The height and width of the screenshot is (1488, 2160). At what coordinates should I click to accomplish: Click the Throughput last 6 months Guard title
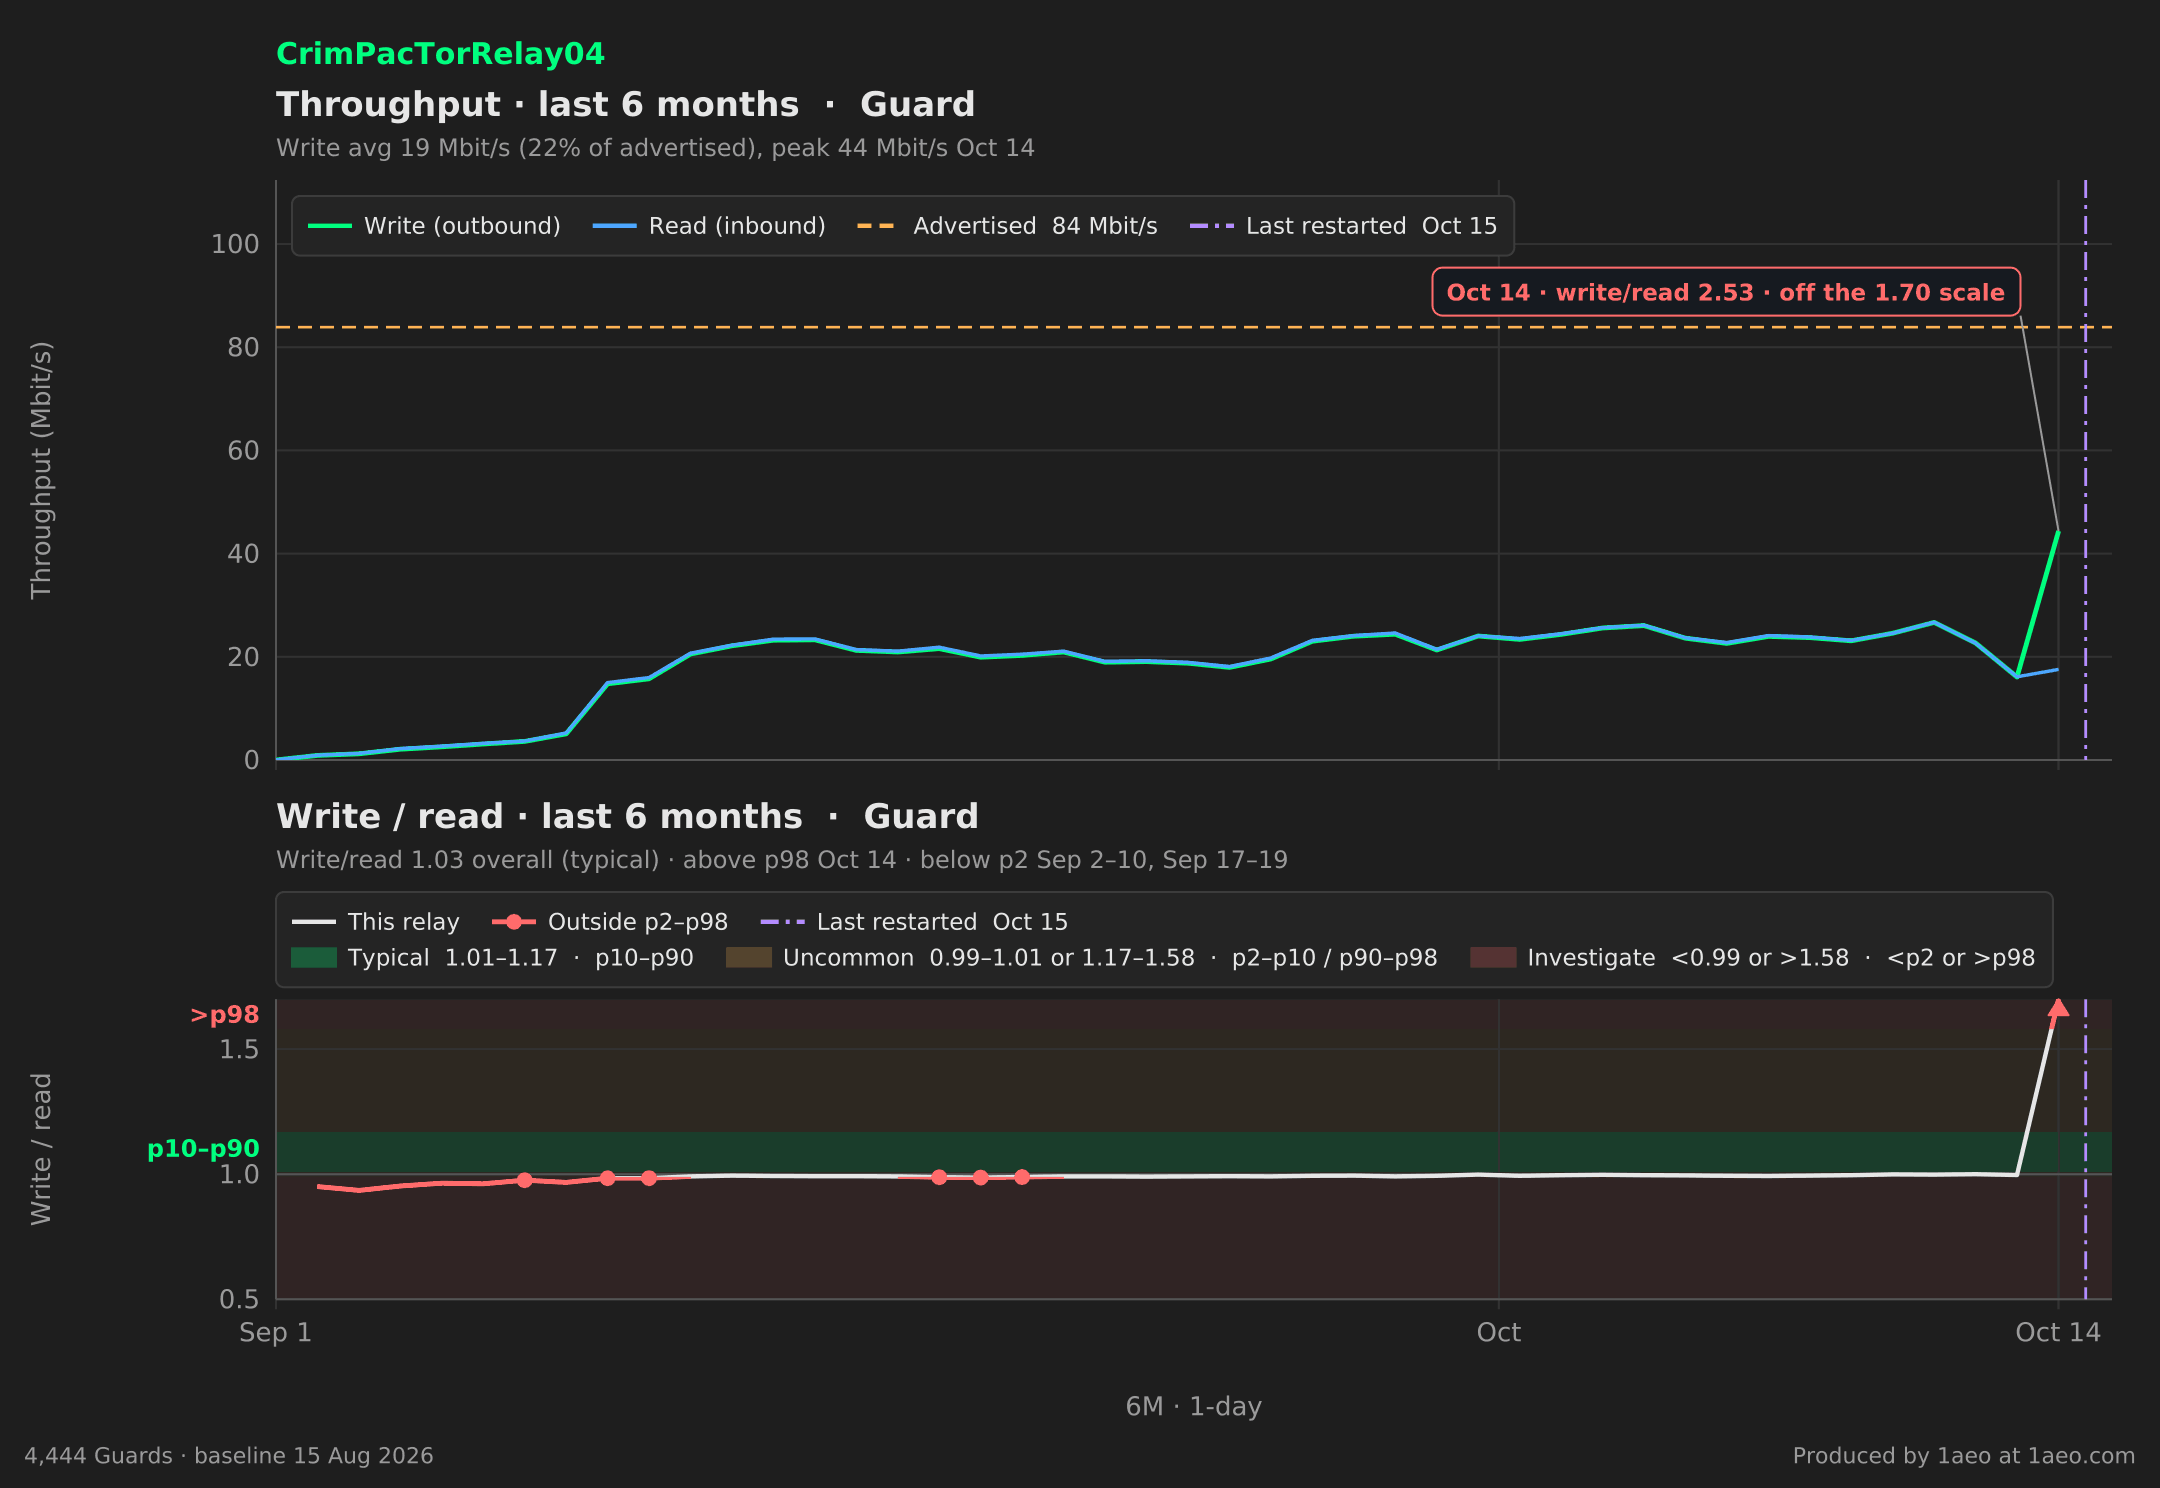tap(626, 104)
